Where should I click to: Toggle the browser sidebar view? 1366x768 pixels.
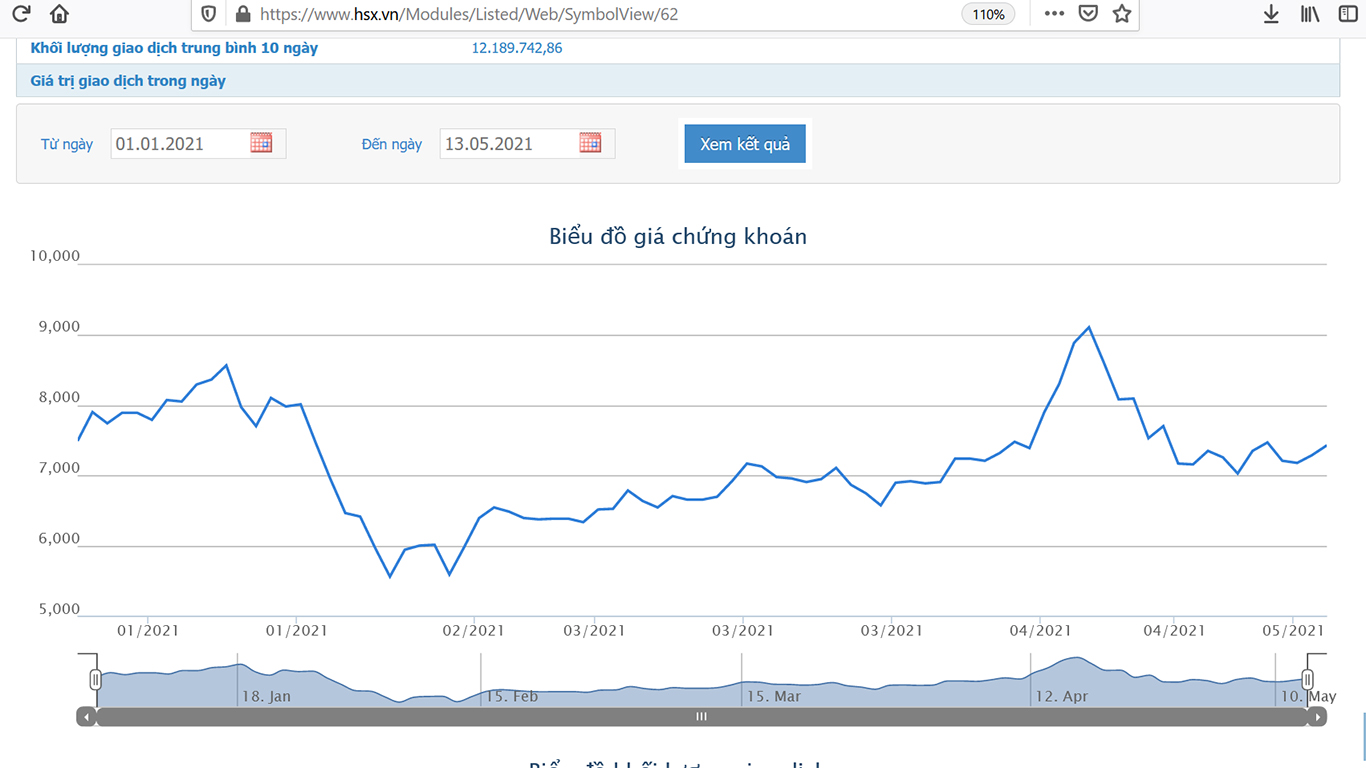point(1347,14)
